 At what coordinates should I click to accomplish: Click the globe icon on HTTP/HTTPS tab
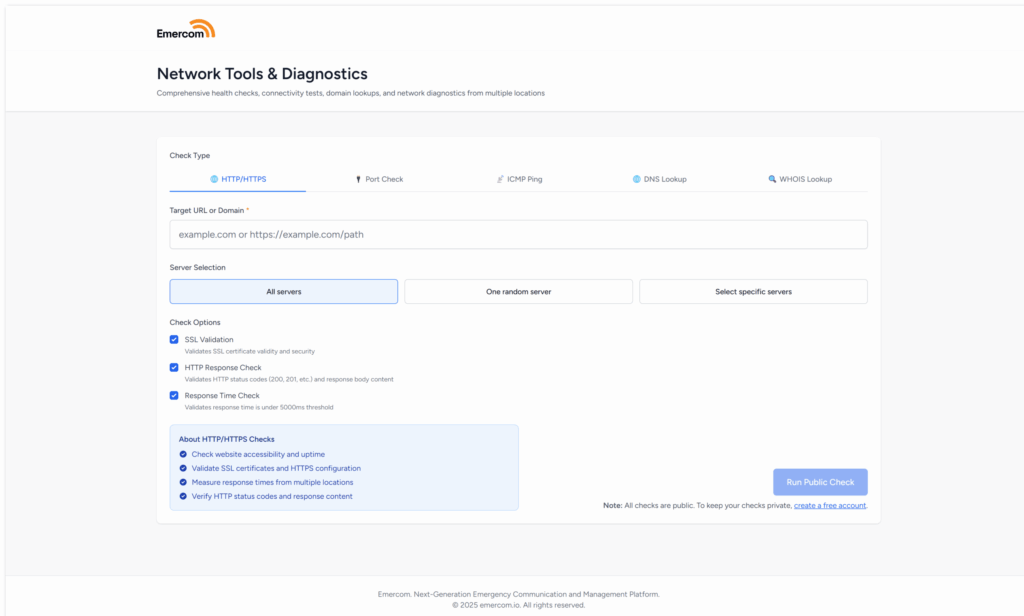pyautogui.click(x=213, y=179)
